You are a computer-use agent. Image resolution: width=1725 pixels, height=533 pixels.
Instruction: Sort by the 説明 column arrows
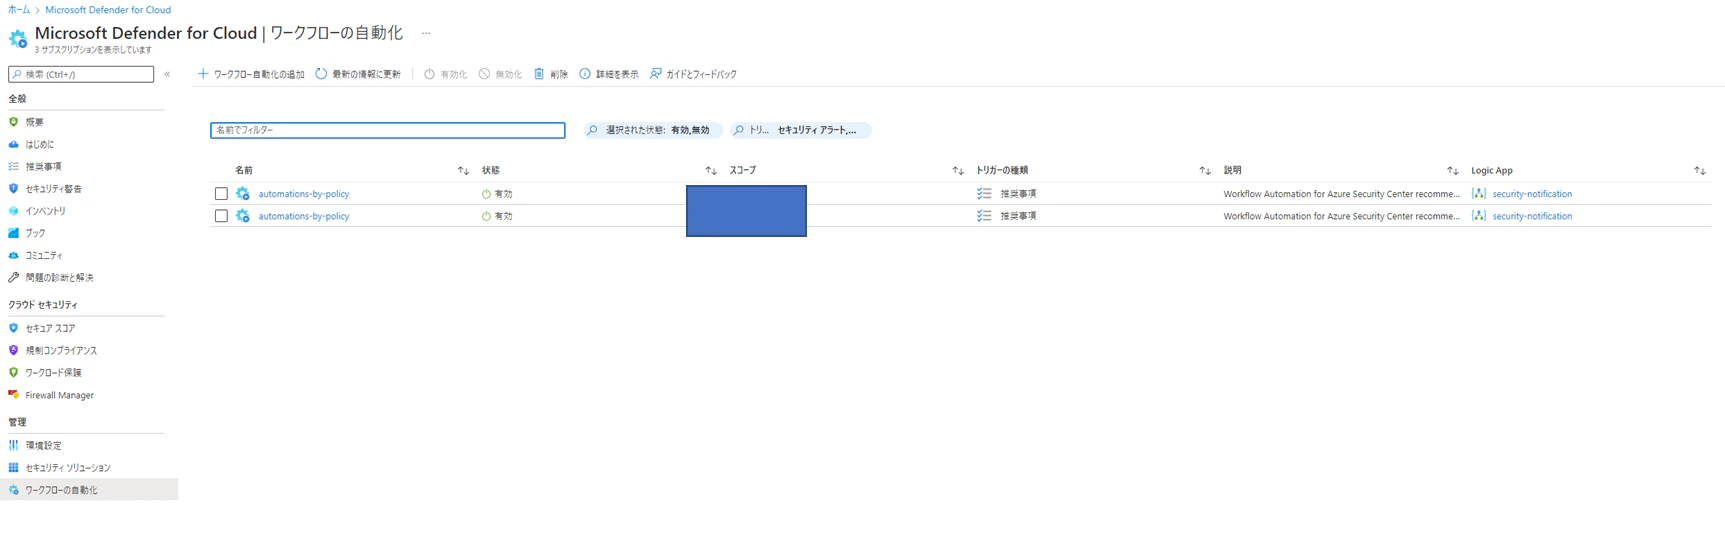(1453, 171)
